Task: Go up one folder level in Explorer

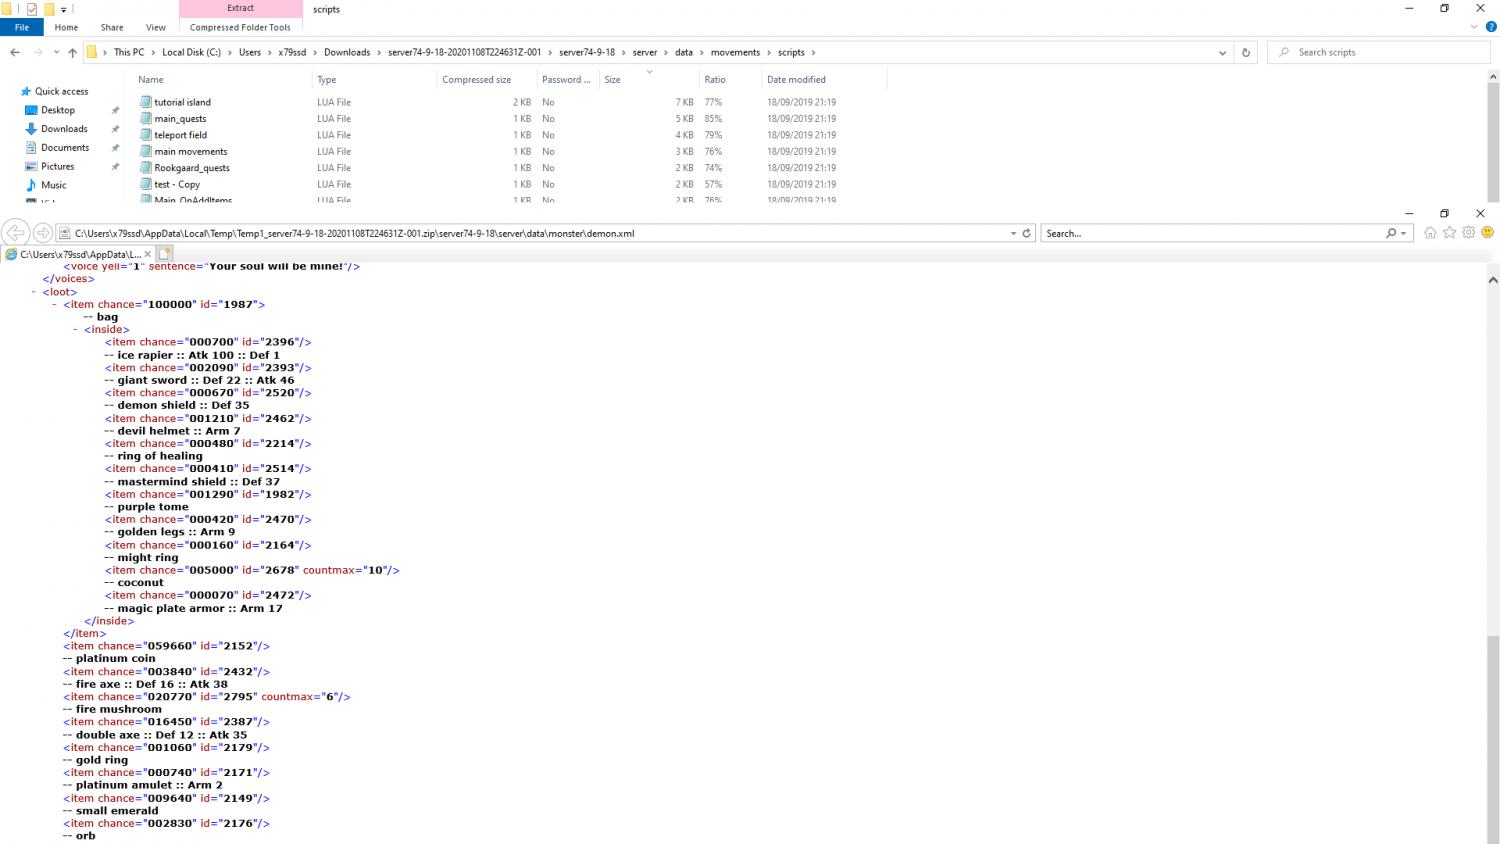Action: point(72,53)
